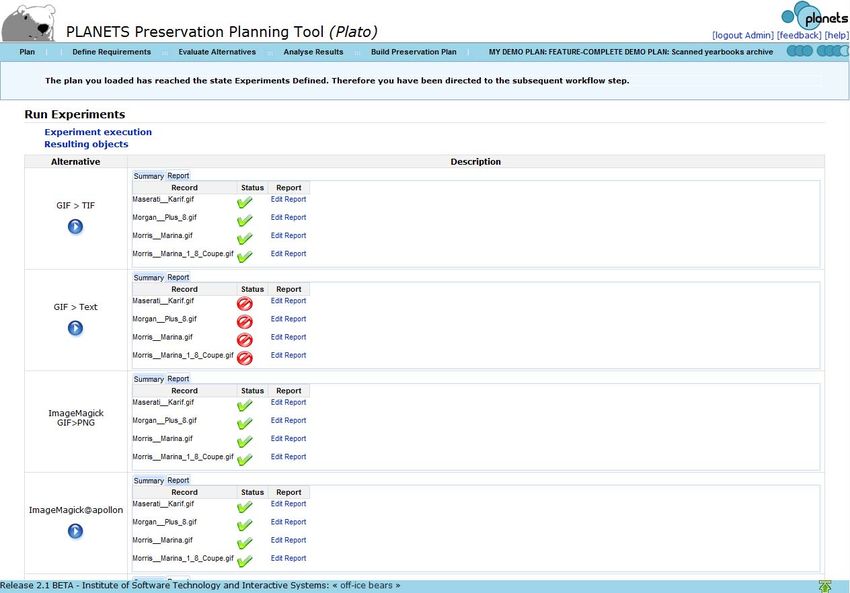Image resolution: width=850 pixels, height=593 pixels.
Task: Open the Define Requirements menu
Action: (112, 52)
